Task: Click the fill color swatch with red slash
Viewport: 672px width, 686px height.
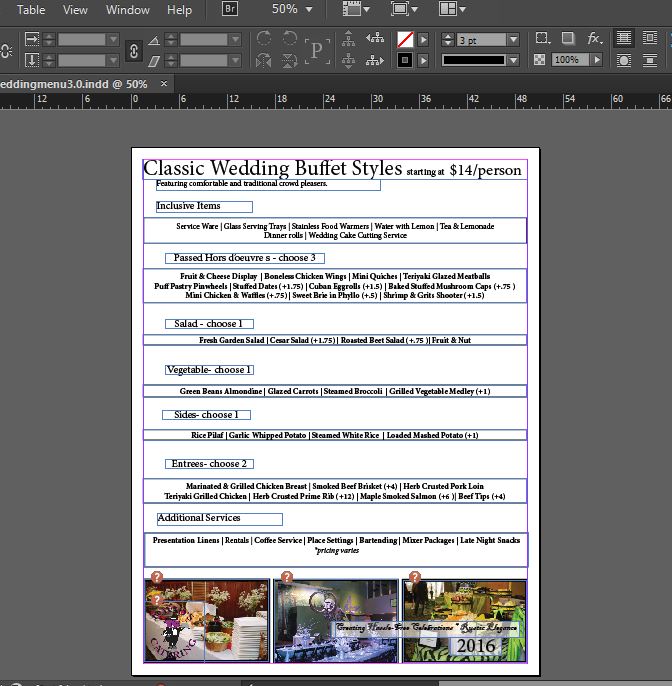Action: point(405,40)
